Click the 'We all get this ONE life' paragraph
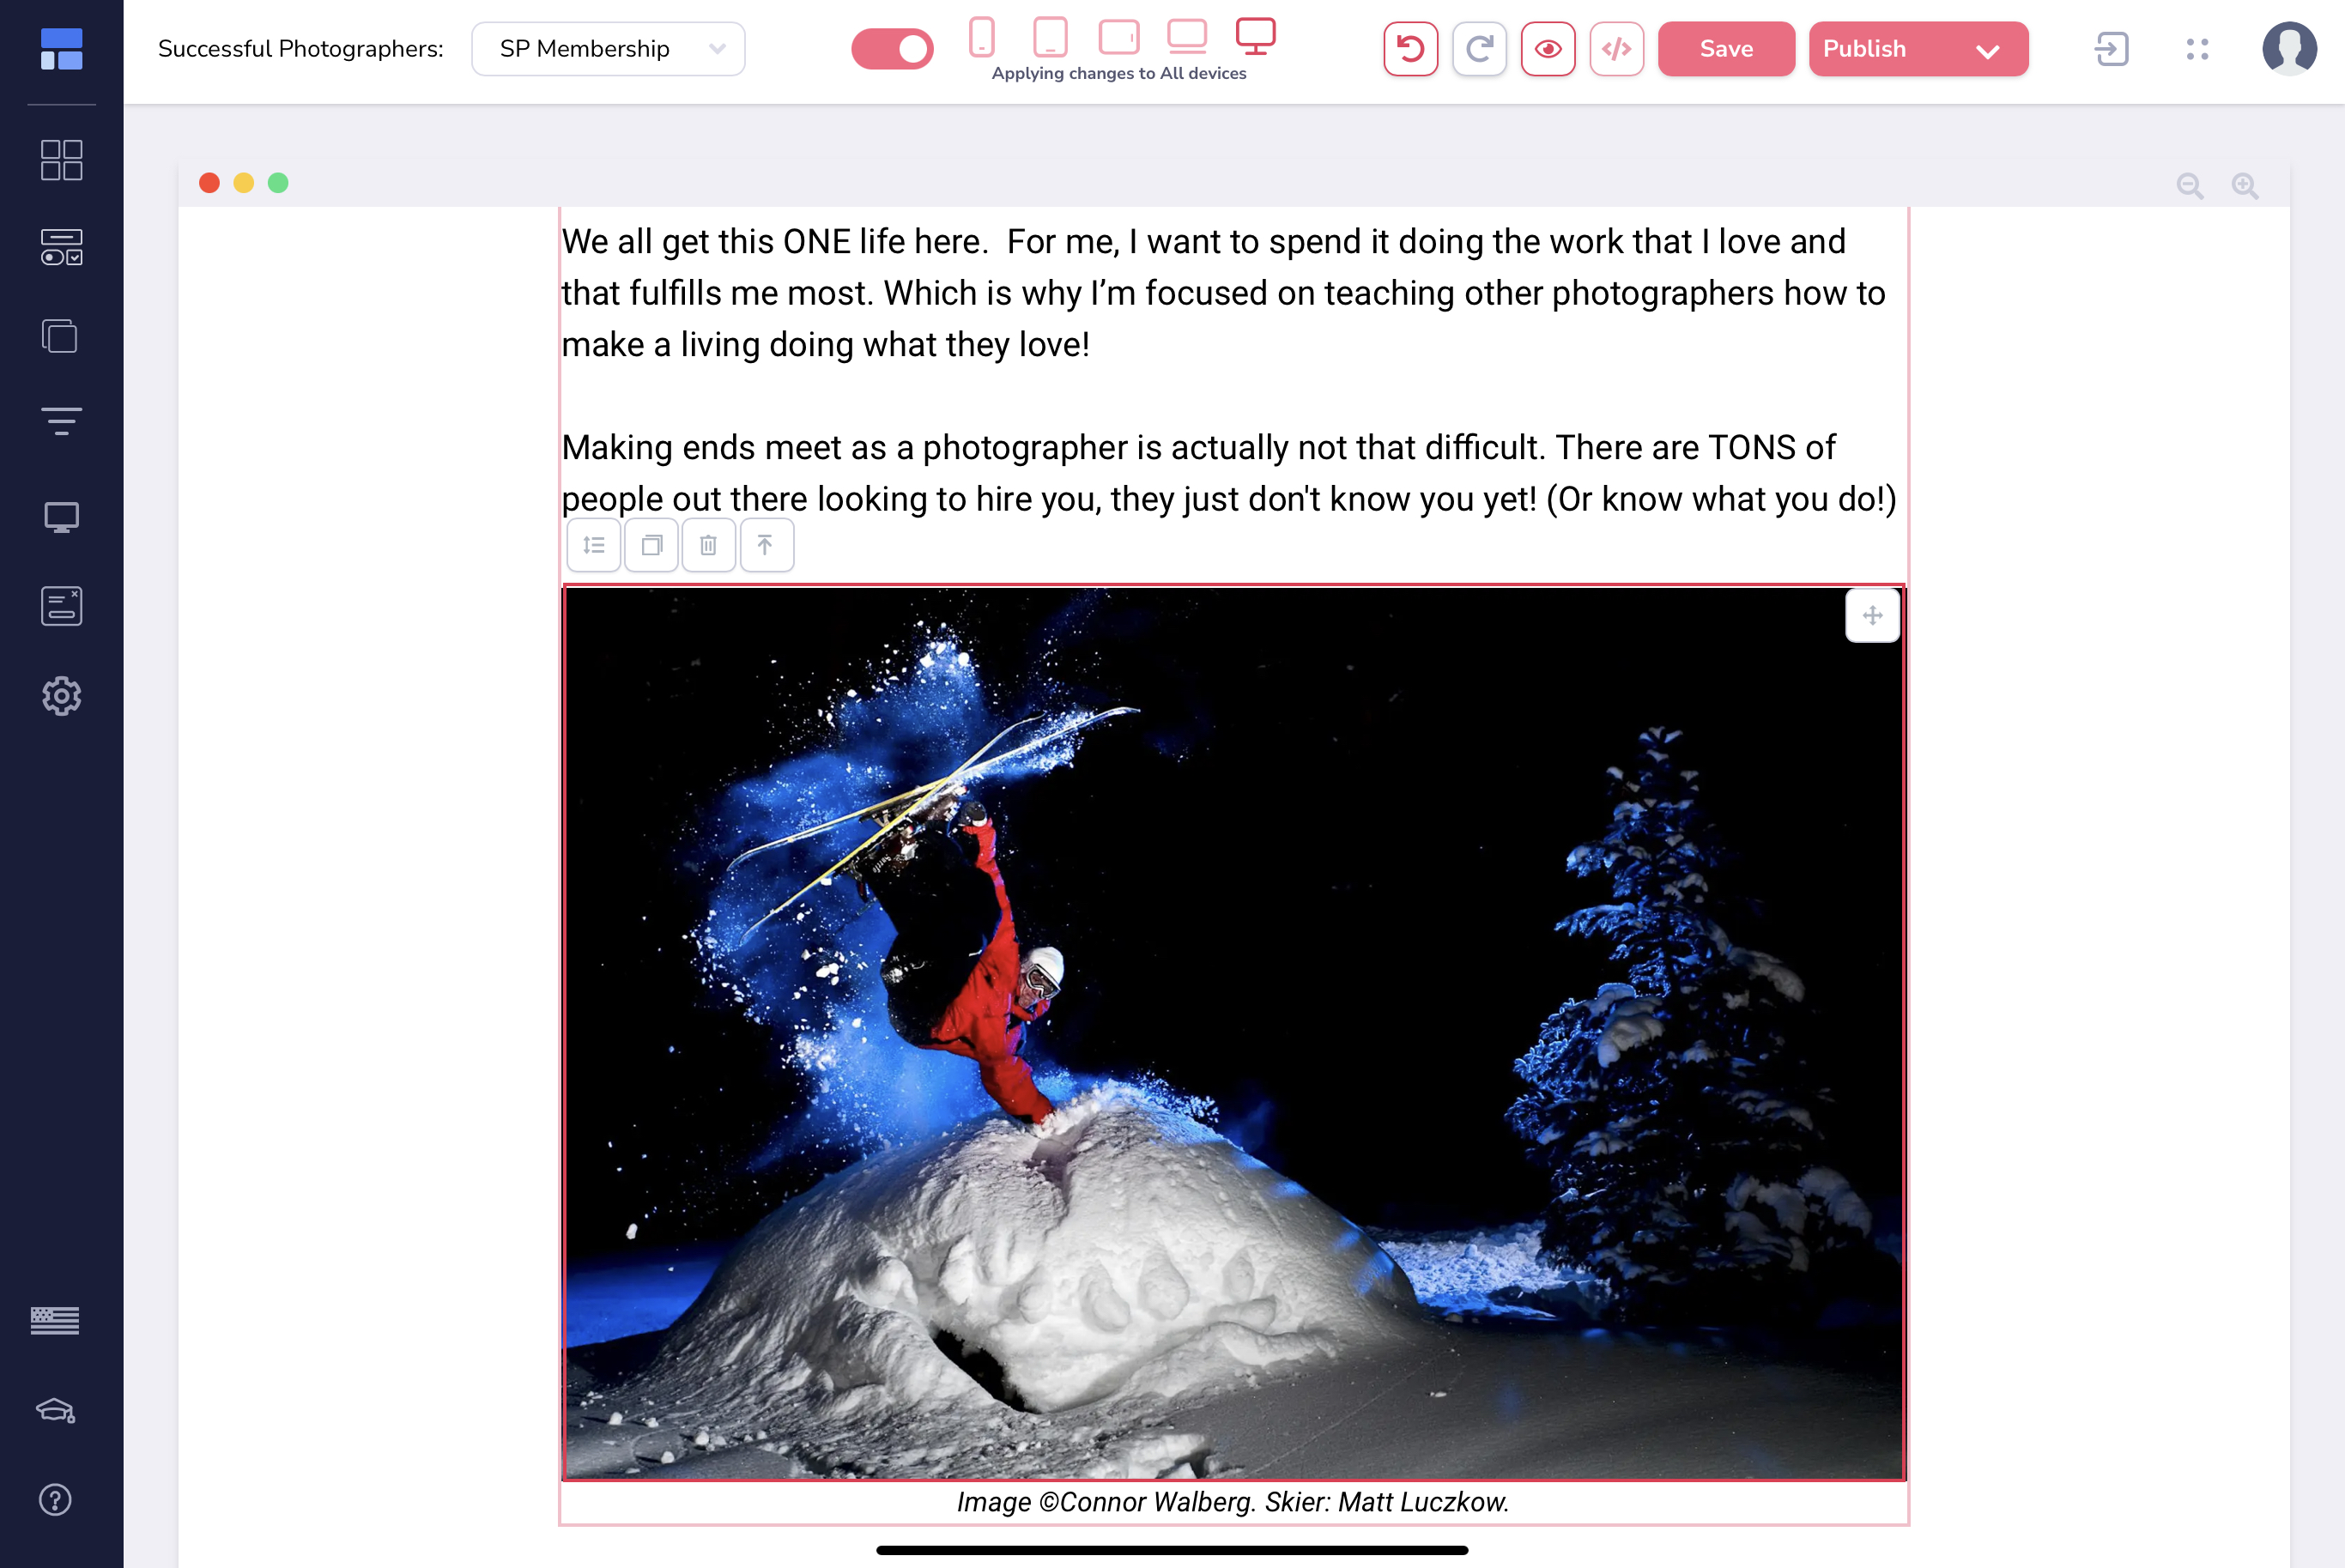The height and width of the screenshot is (1568, 2345). click(1224, 293)
